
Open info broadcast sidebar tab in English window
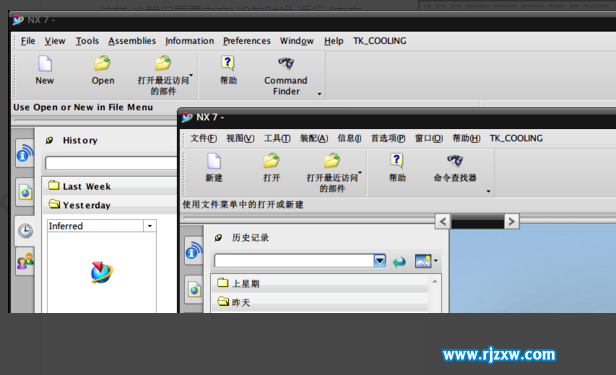coord(25,153)
